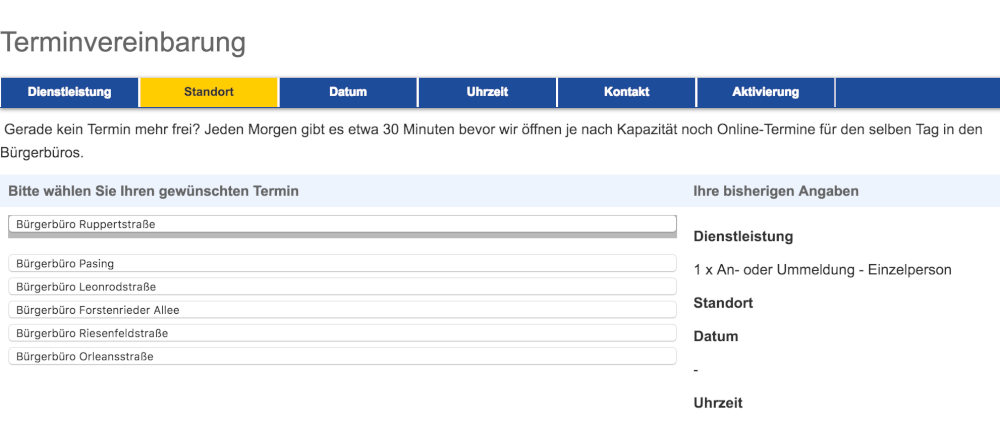Expand Bürgerbüro Forstenrieder Allee
The height and width of the screenshot is (422, 1000).
coord(342,310)
